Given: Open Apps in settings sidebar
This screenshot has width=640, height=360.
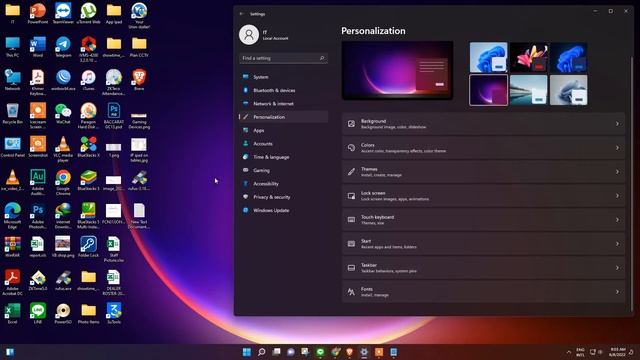Looking at the screenshot, I should point(283,130).
